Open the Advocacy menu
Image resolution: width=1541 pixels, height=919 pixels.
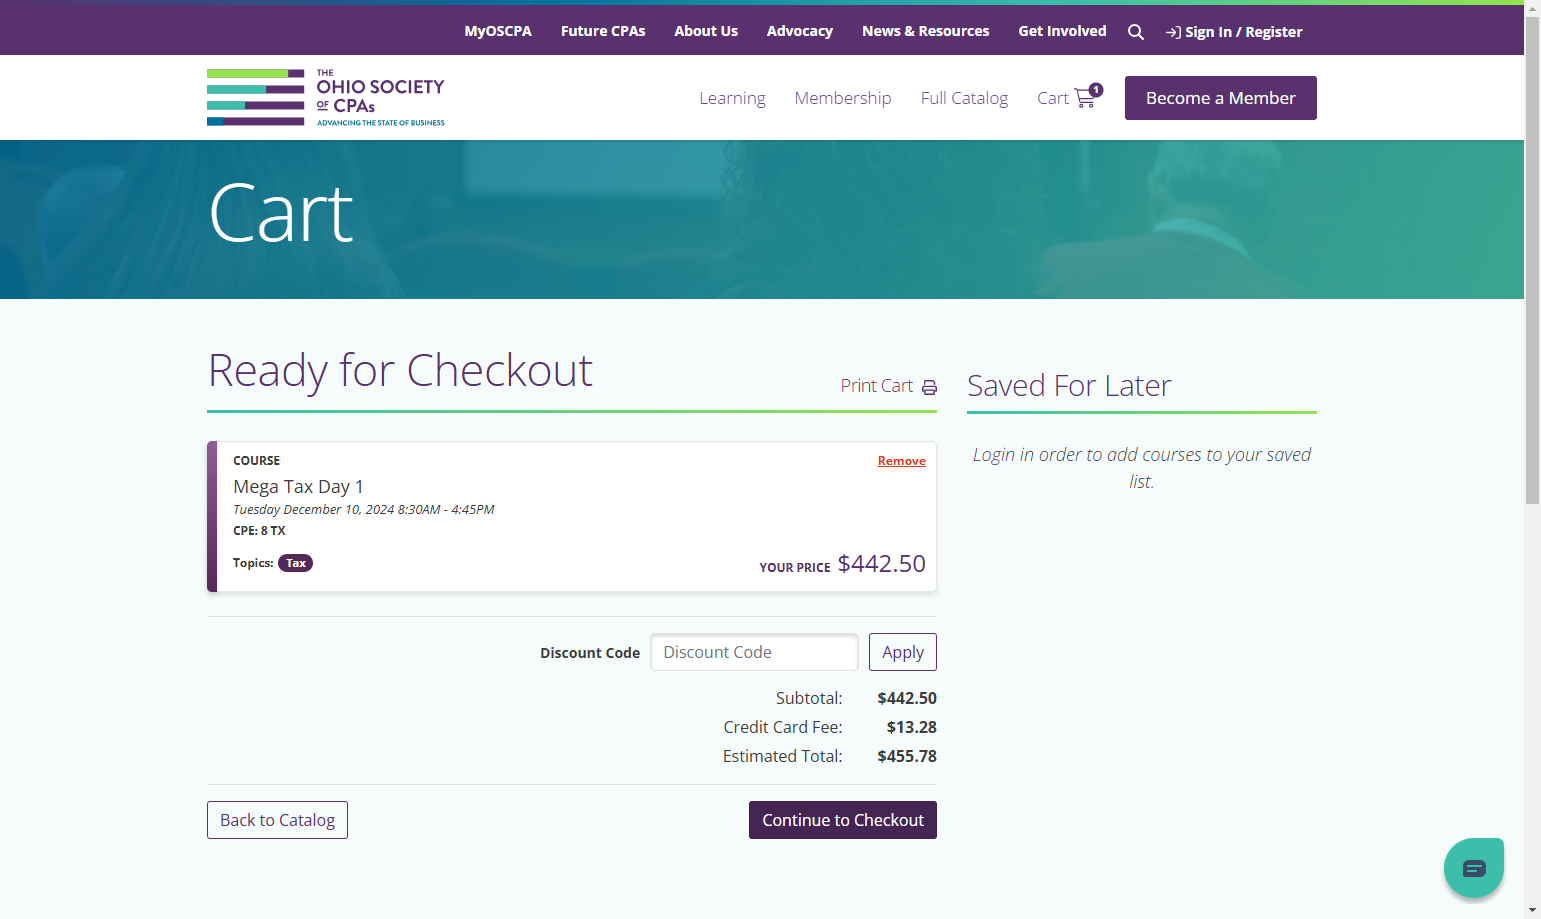(800, 31)
